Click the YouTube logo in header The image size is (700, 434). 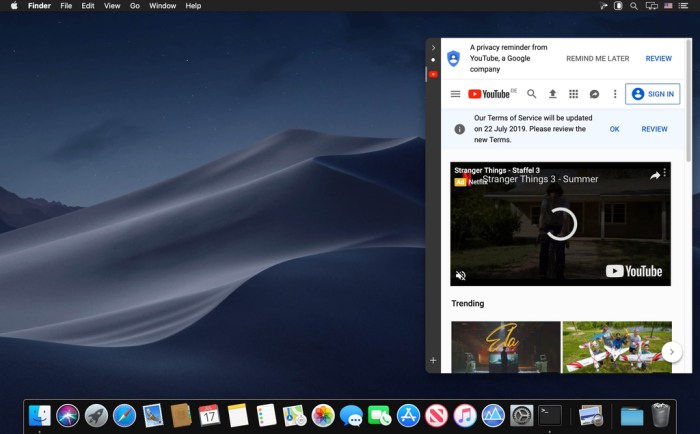pos(490,94)
